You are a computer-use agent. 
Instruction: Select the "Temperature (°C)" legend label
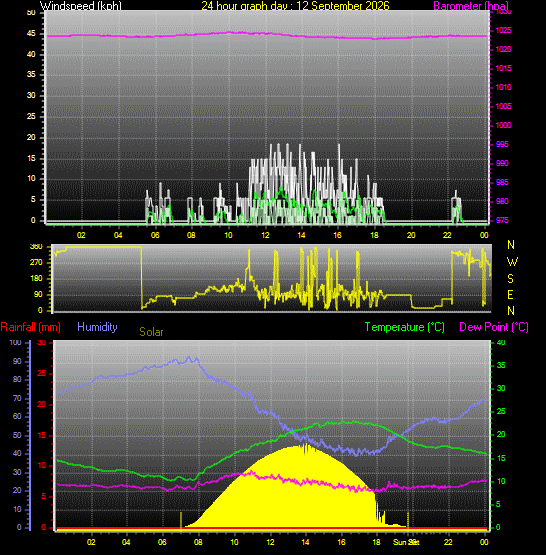tap(404, 327)
